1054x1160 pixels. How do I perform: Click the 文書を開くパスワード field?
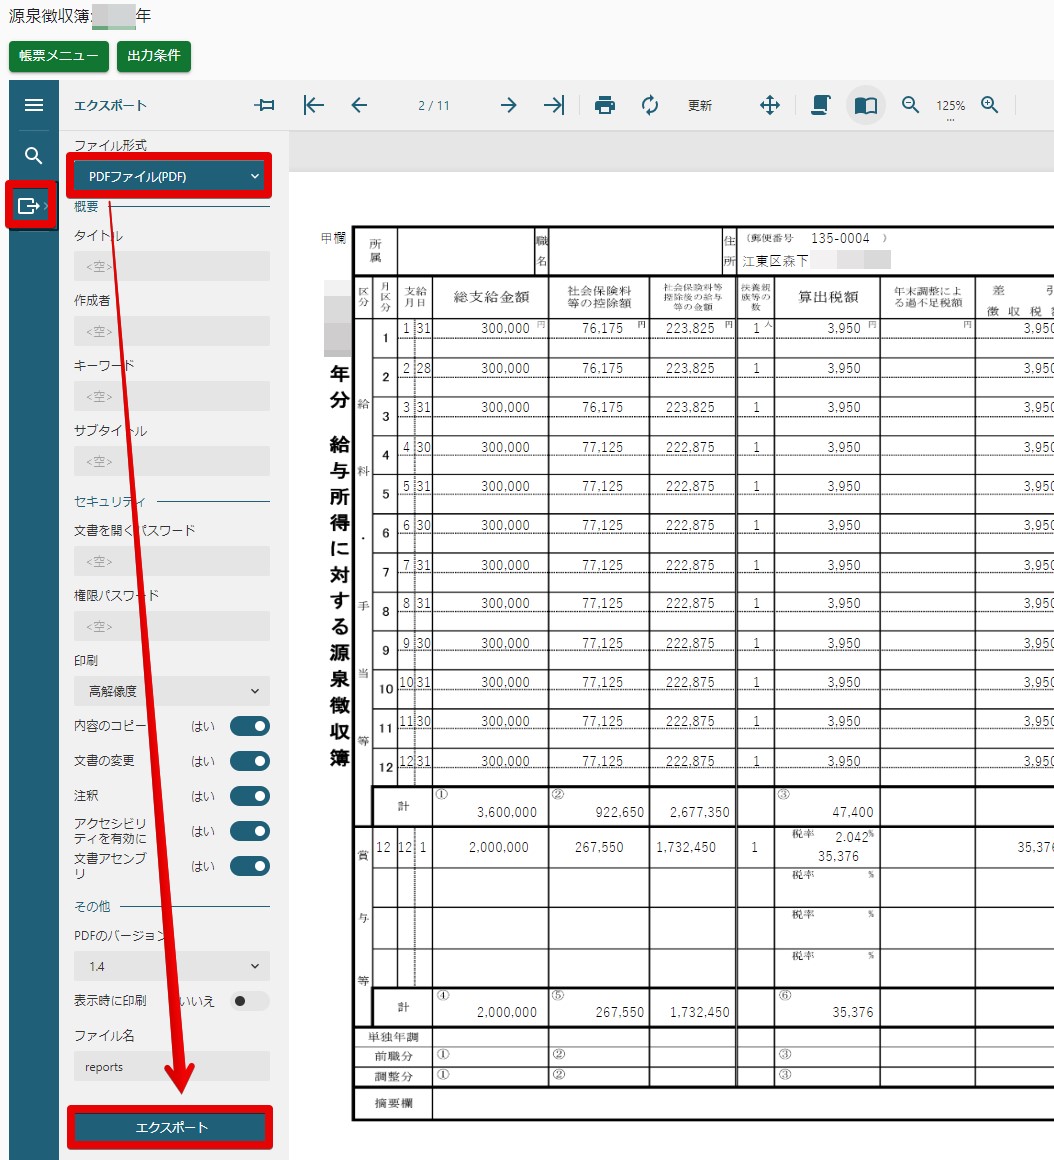172,562
